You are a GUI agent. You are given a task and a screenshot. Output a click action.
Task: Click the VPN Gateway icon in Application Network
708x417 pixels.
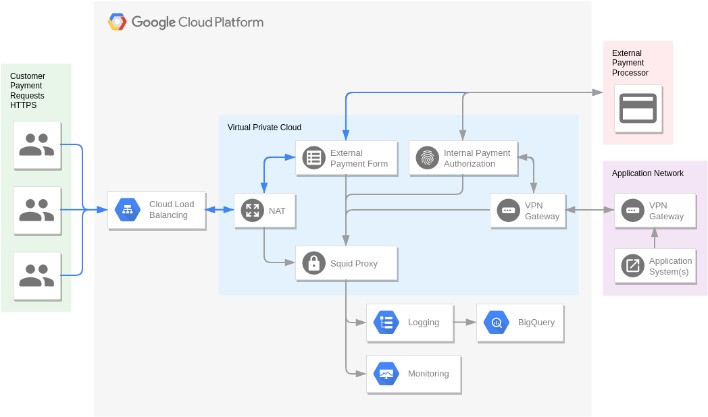pos(633,210)
